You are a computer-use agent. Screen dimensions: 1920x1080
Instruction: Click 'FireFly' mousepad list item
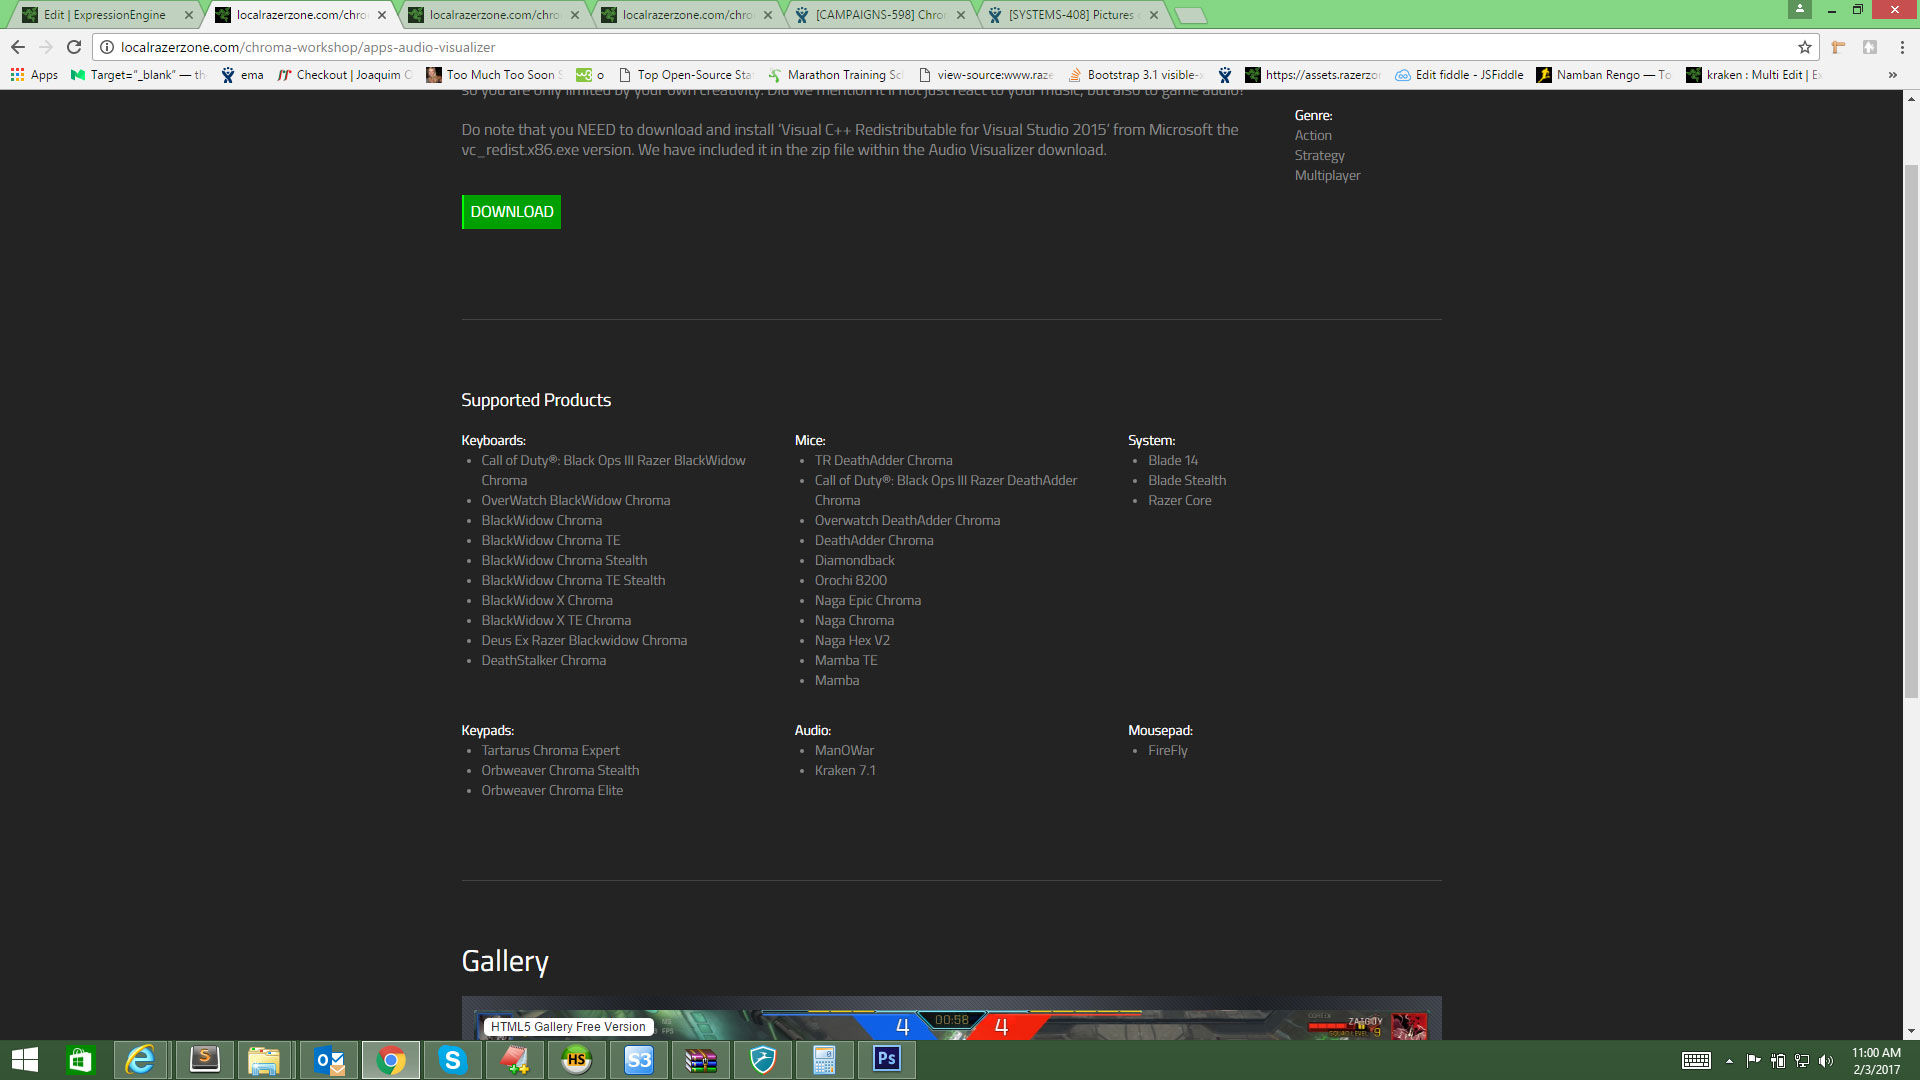pyautogui.click(x=1167, y=750)
